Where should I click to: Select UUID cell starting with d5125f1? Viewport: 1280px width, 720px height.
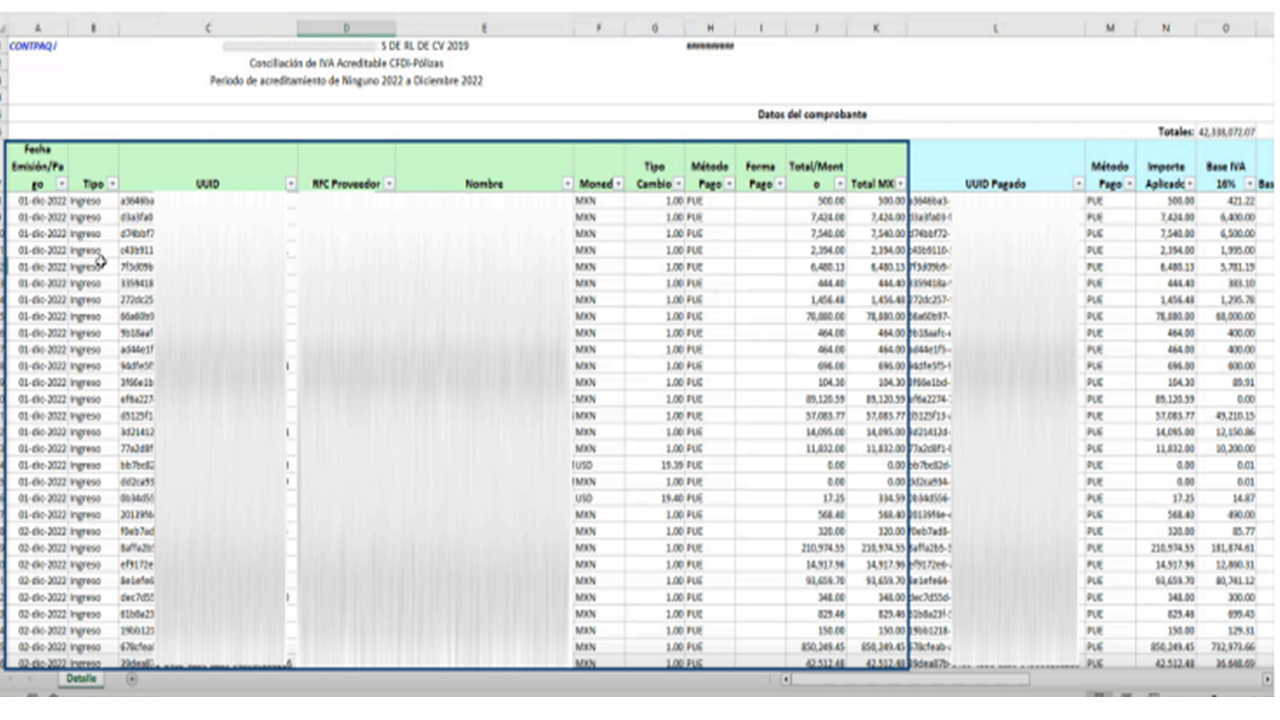tap(208, 415)
